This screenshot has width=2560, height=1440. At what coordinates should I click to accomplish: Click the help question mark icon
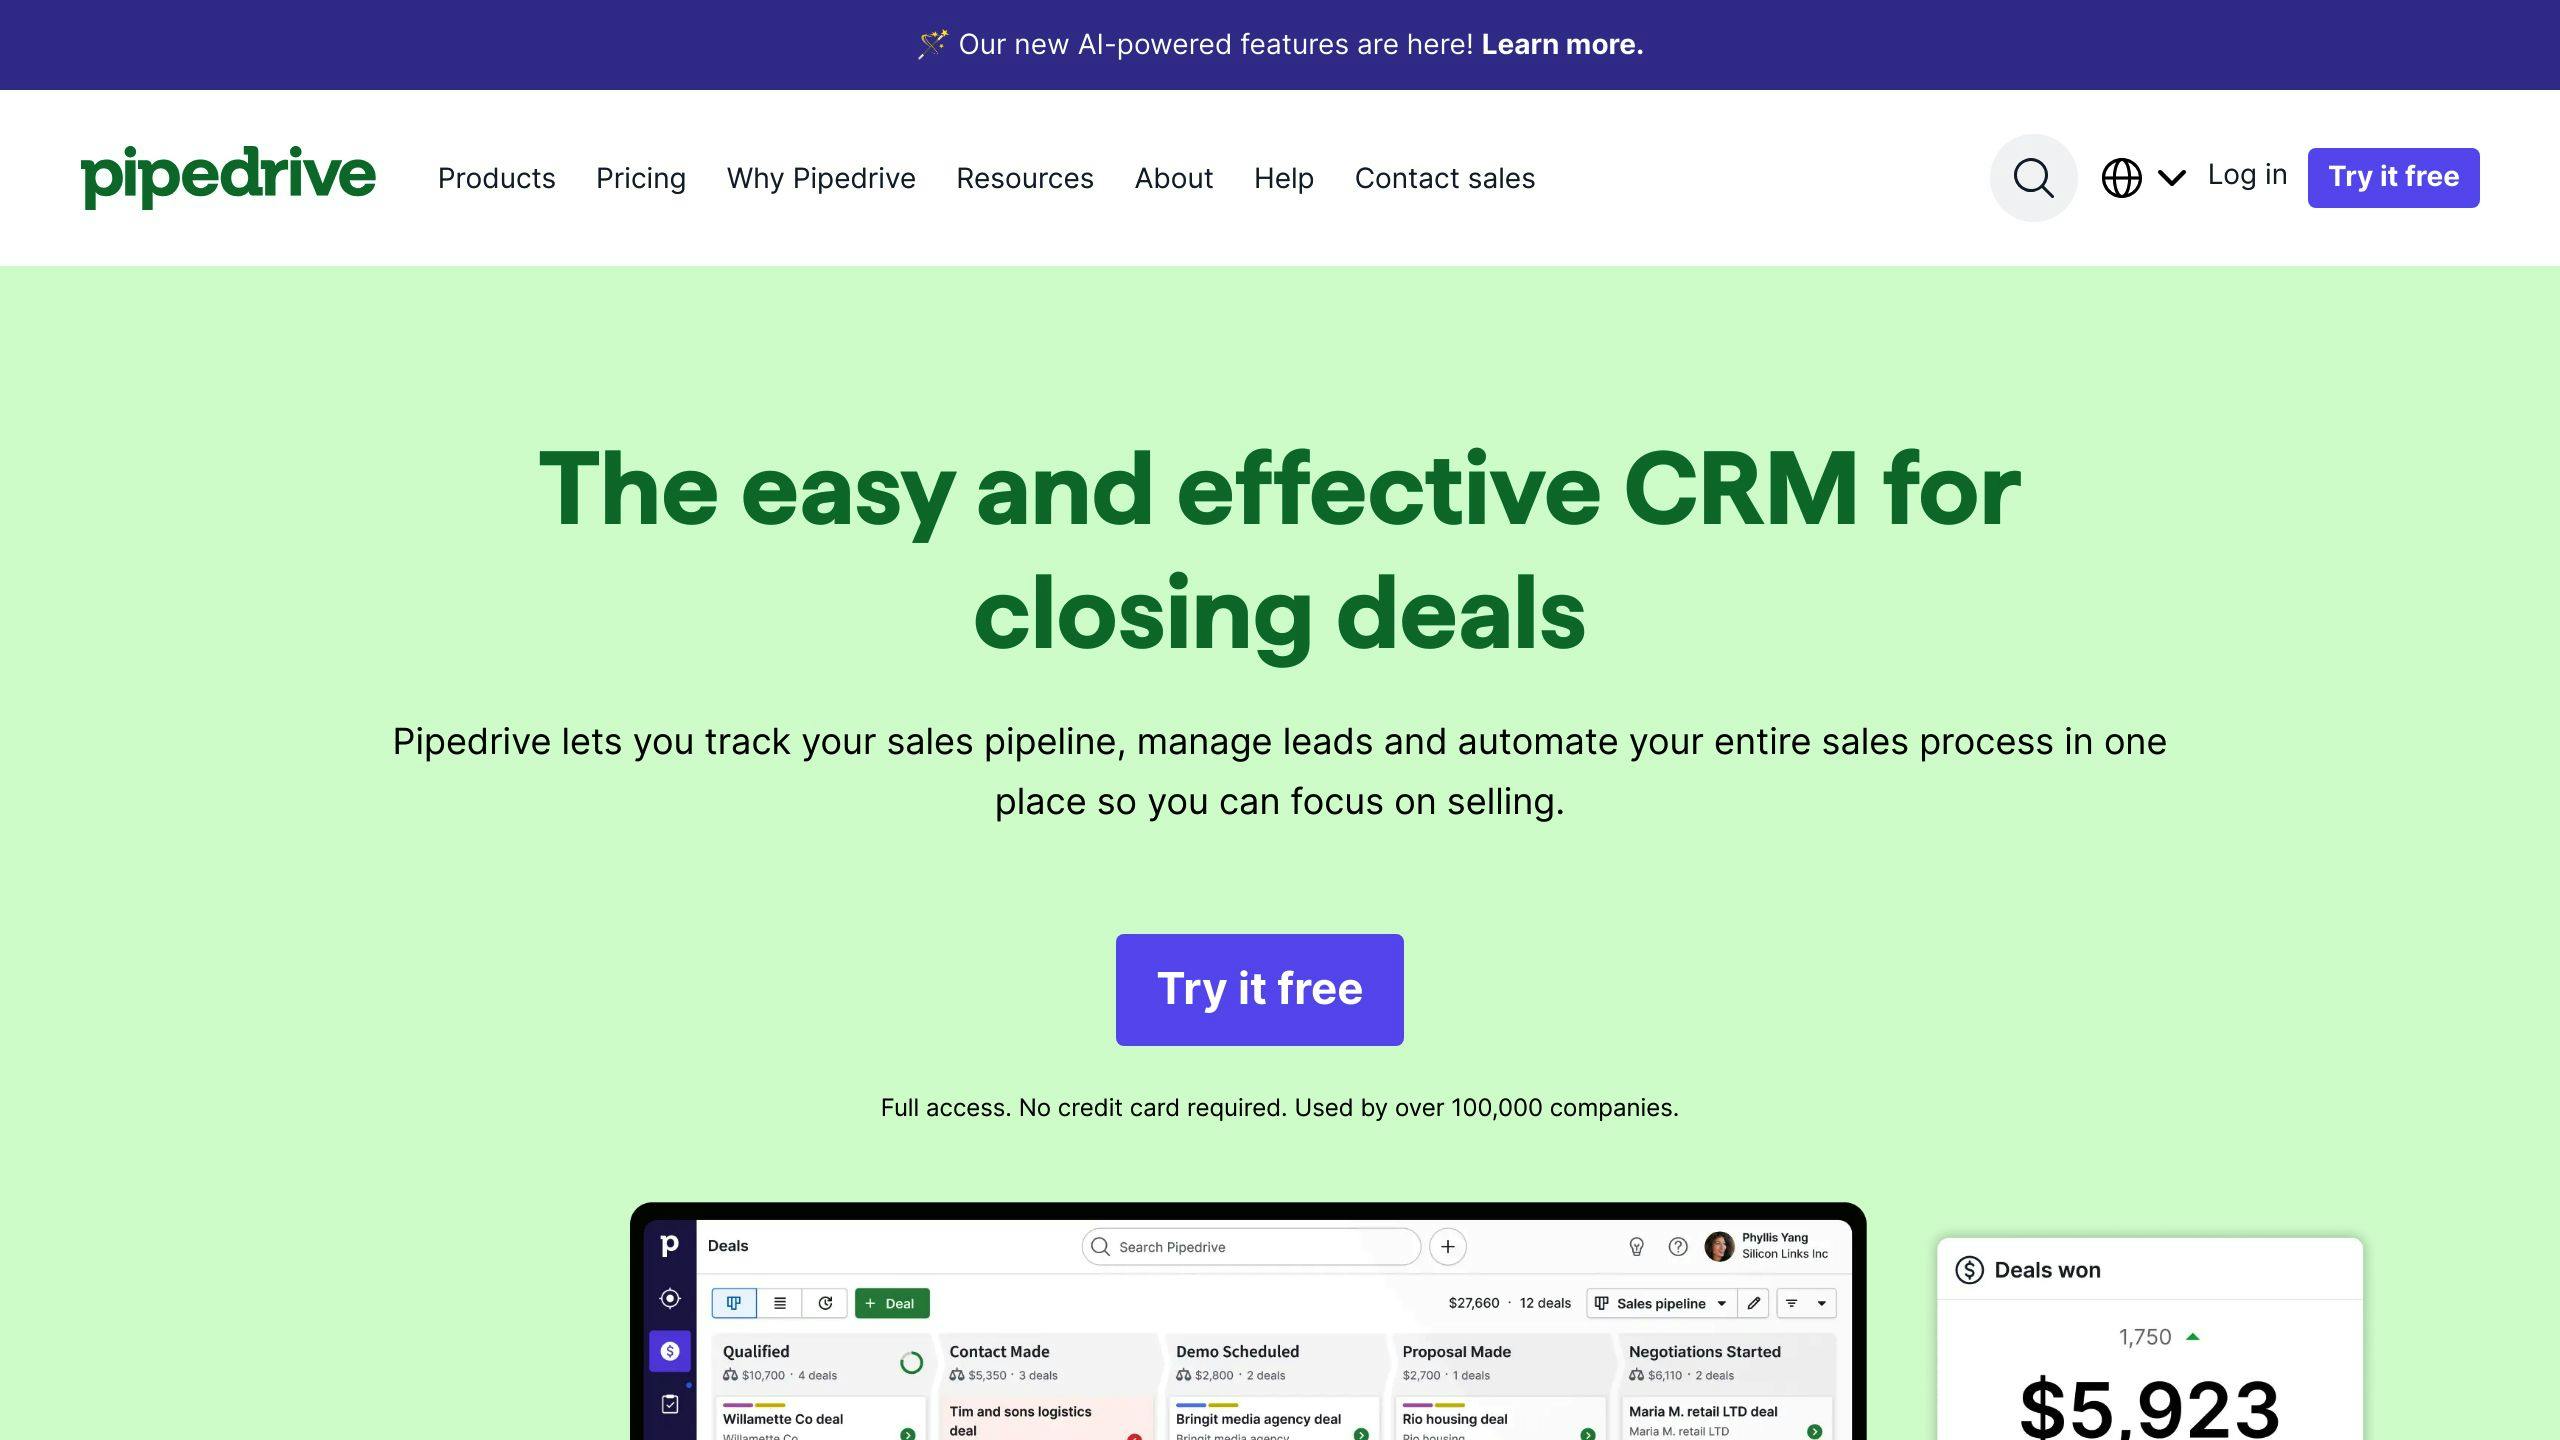pyautogui.click(x=1679, y=1247)
